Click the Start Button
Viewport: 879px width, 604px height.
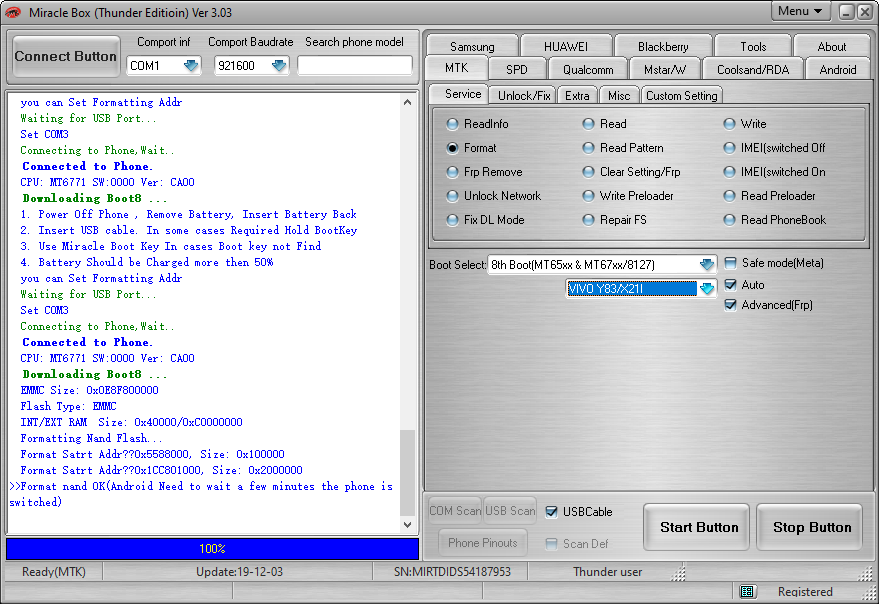point(698,527)
